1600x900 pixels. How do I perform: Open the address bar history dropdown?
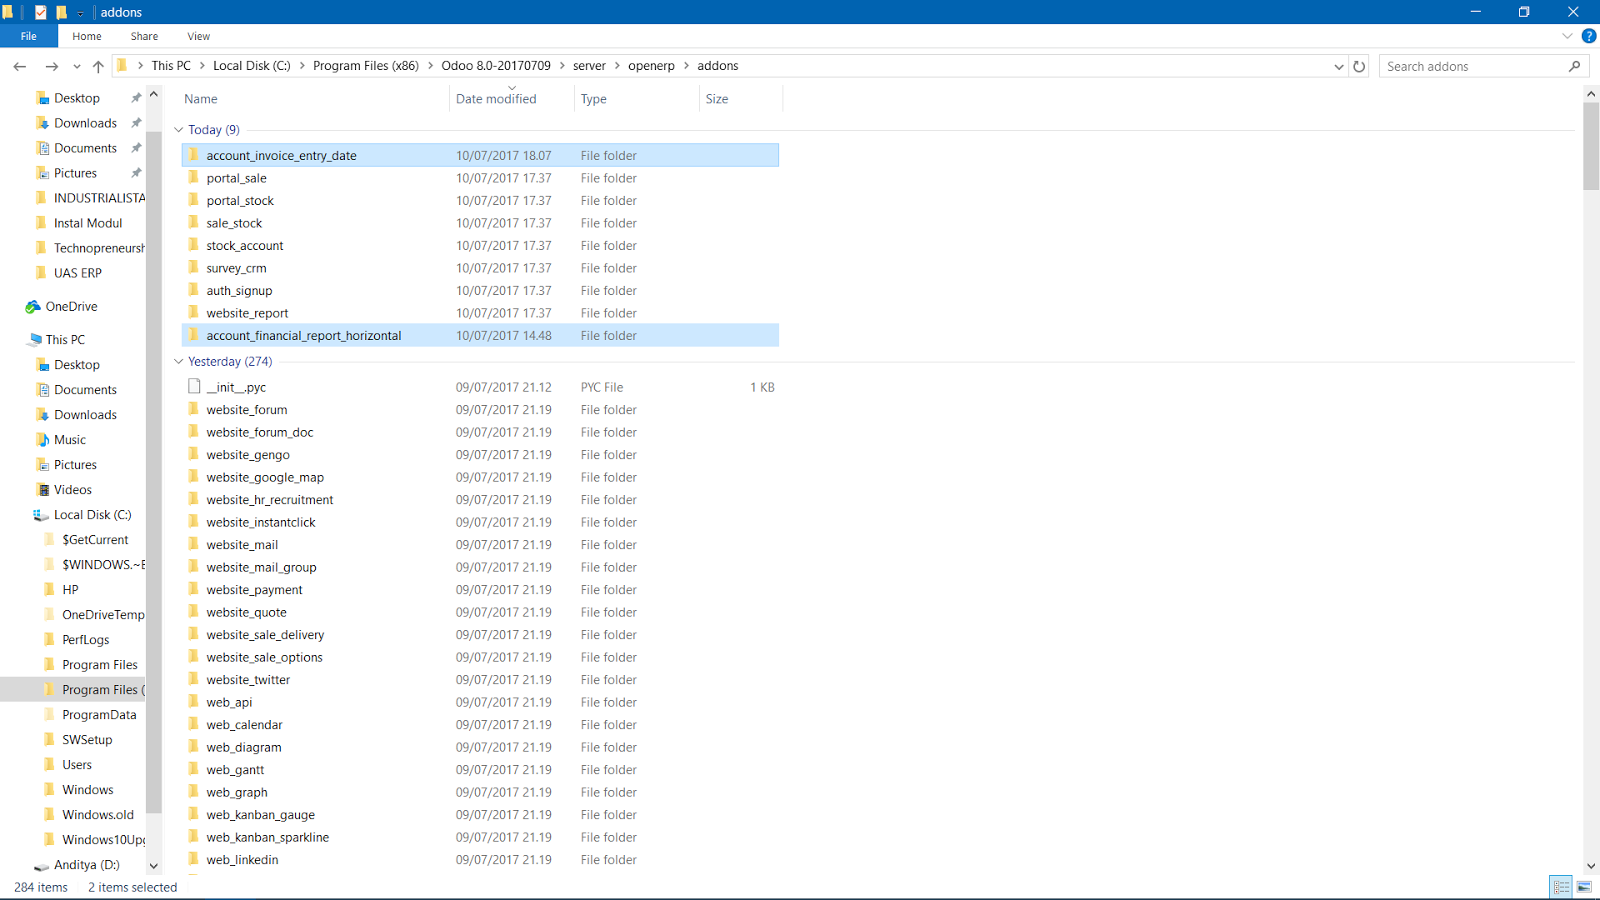click(x=1339, y=67)
